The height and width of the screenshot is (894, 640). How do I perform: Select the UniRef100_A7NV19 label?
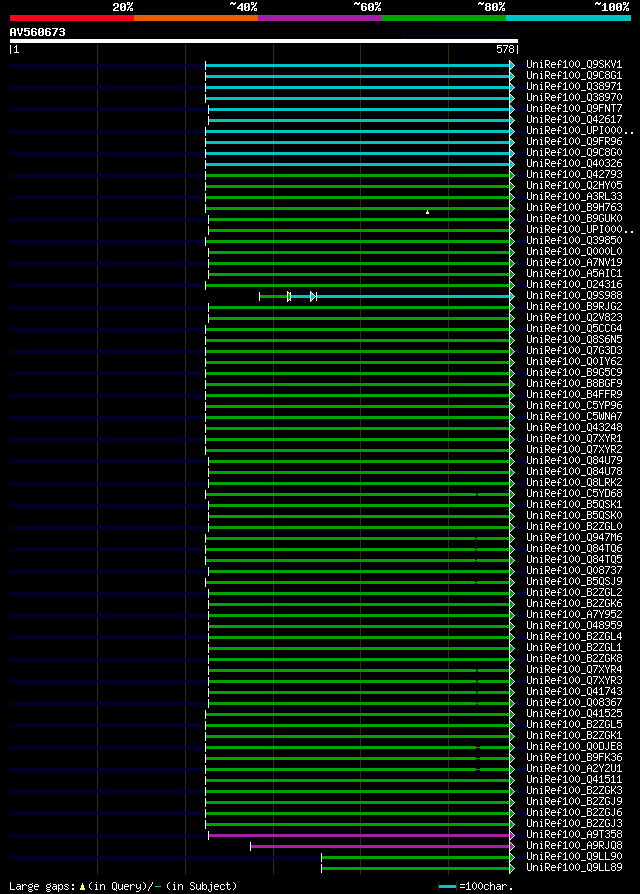point(574,263)
